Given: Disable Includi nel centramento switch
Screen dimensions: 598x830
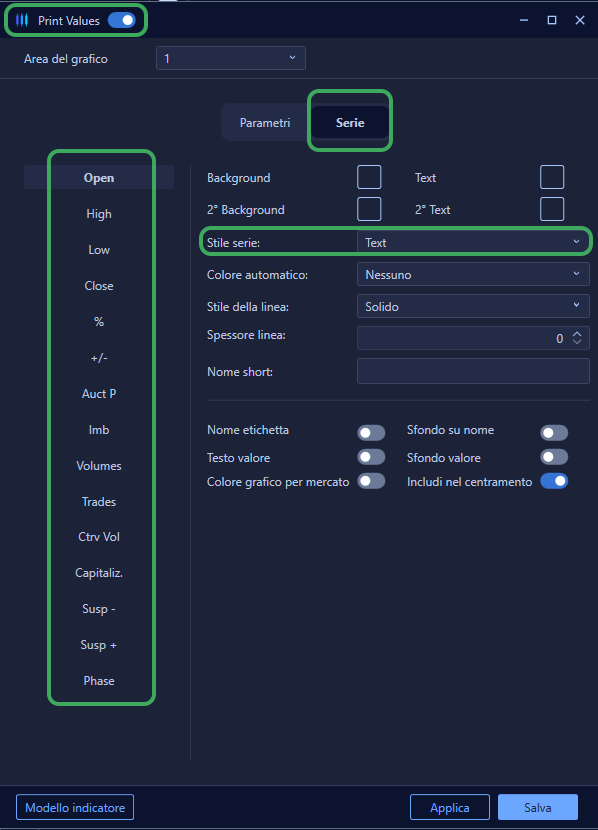Looking at the screenshot, I should (x=554, y=481).
